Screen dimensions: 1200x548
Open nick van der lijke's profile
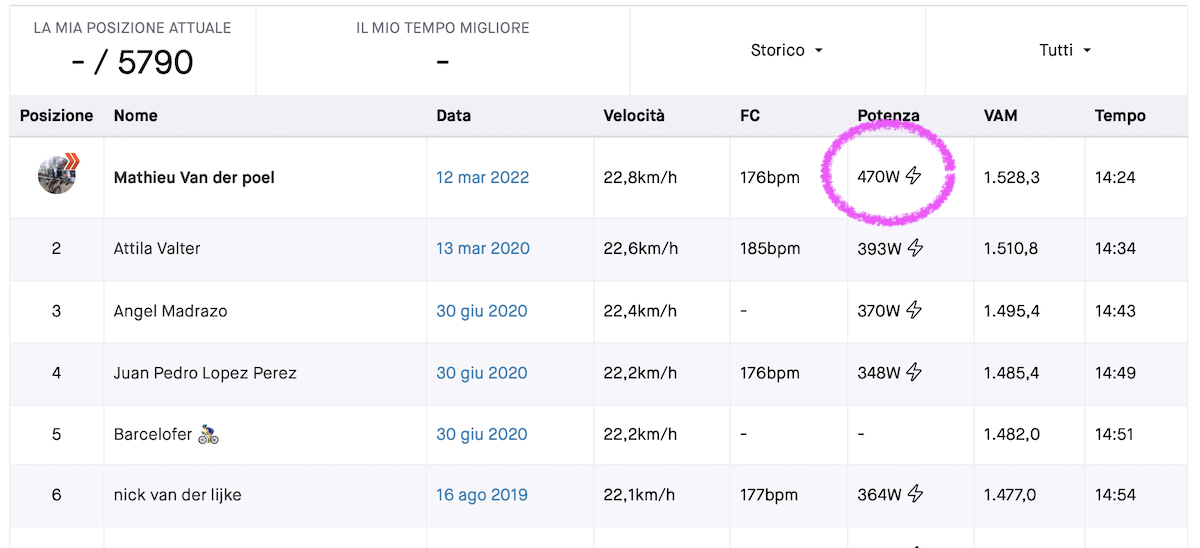[177, 494]
